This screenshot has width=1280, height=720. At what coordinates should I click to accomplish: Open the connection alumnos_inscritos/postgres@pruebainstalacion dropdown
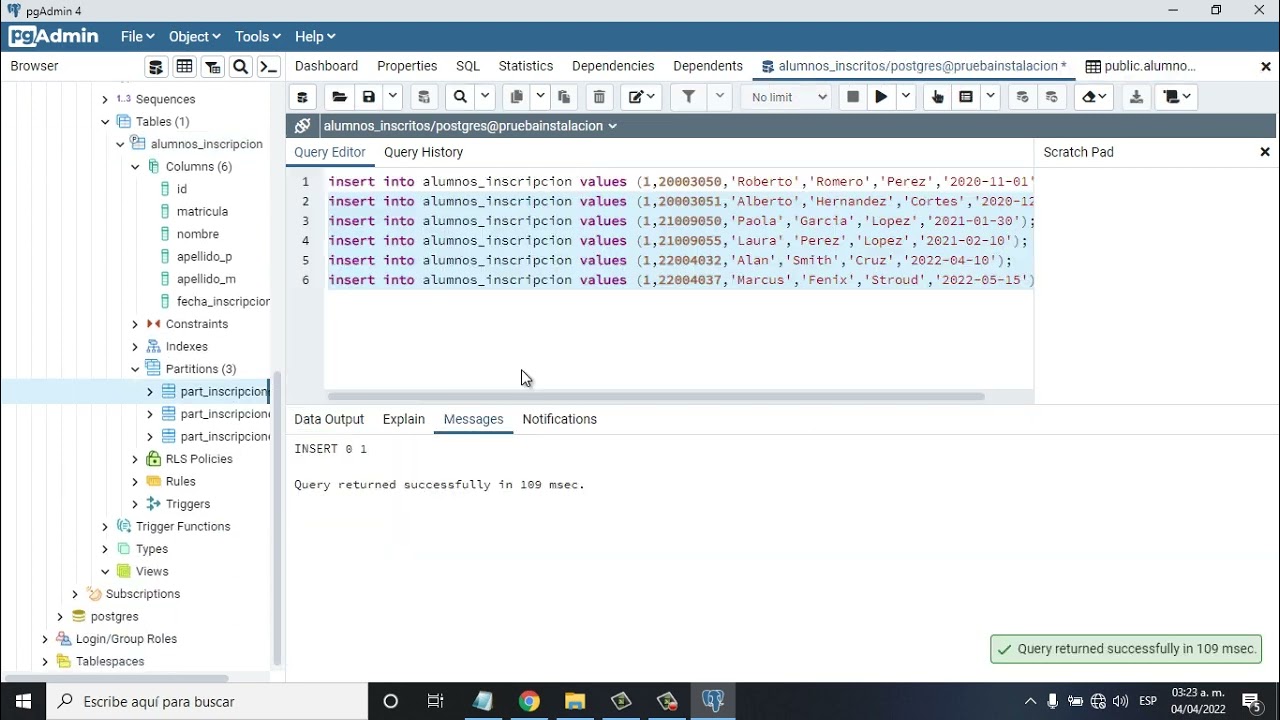pyautogui.click(x=470, y=126)
